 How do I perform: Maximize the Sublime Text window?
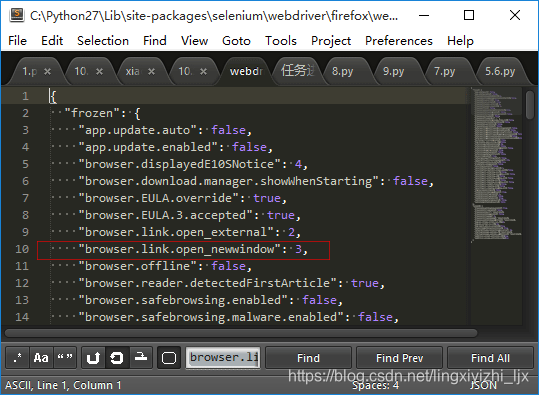click(x=469, y=15)
